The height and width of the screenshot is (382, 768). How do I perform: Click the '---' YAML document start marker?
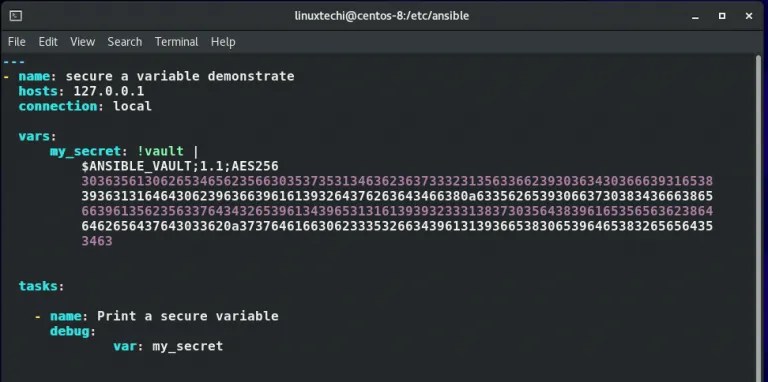coord(14,62)
